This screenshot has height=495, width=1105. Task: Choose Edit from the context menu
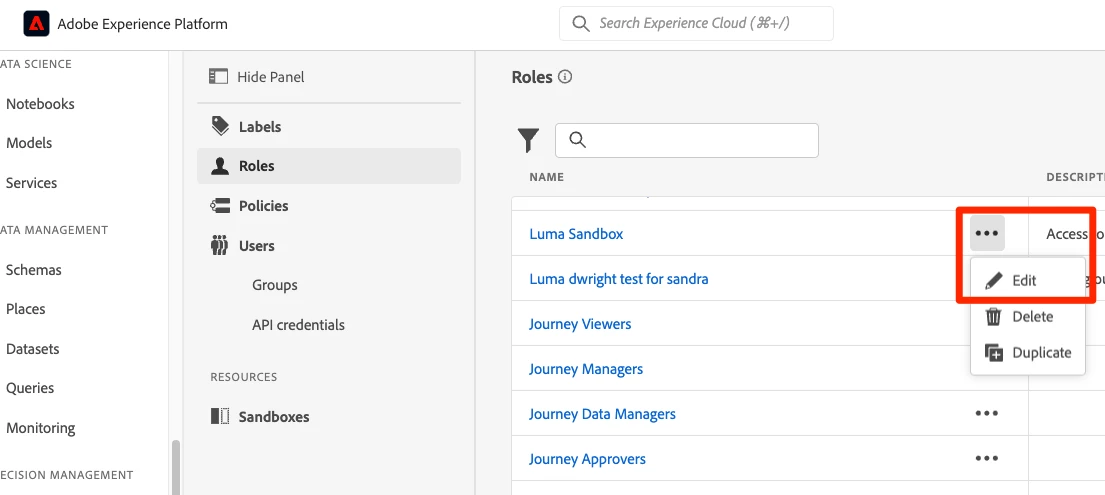click(1024, 281)
